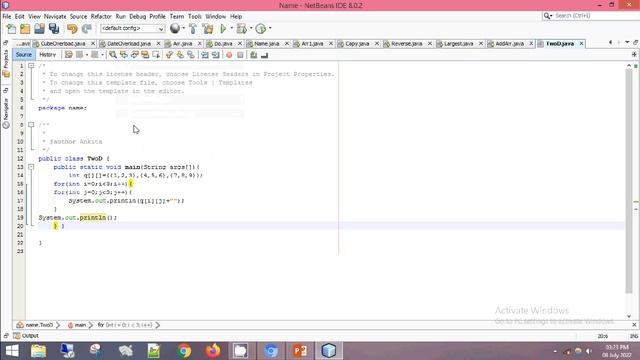The image size is (640, 360).
Task: Open the Profile Project dropdown arrow
Action: click(270, 28)
